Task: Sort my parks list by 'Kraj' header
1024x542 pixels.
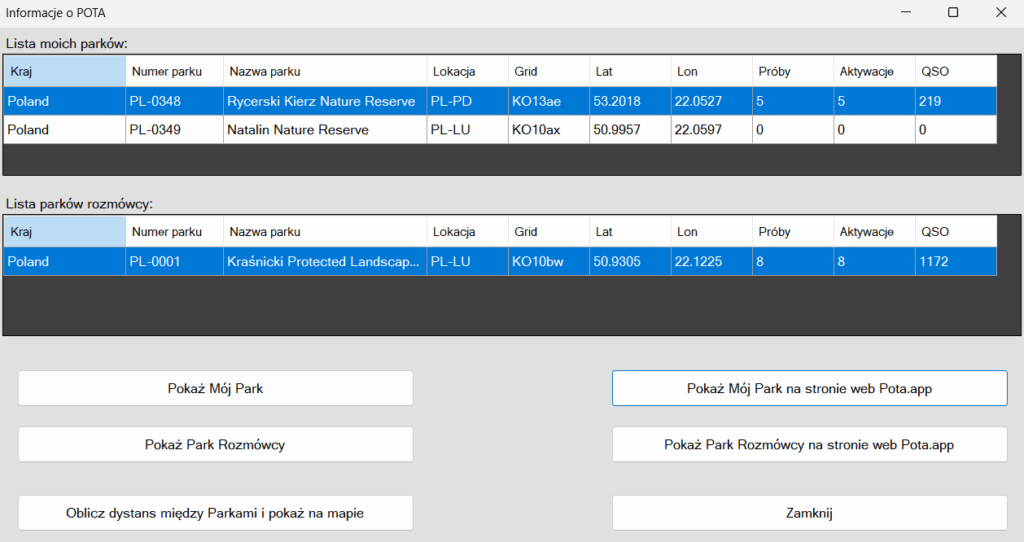Action: point(65,71)
